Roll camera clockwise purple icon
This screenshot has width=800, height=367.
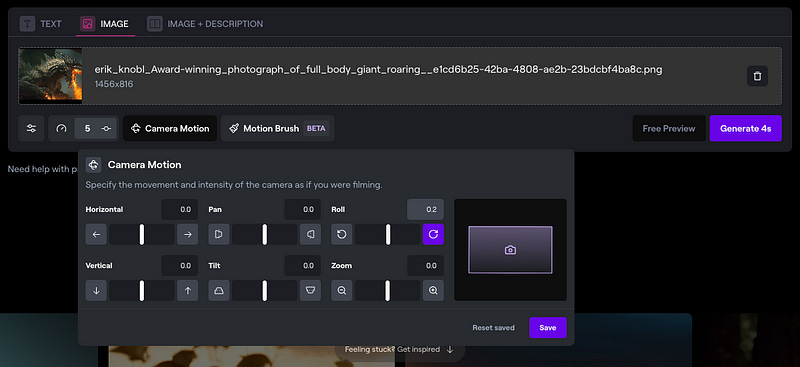pos(433,234)
